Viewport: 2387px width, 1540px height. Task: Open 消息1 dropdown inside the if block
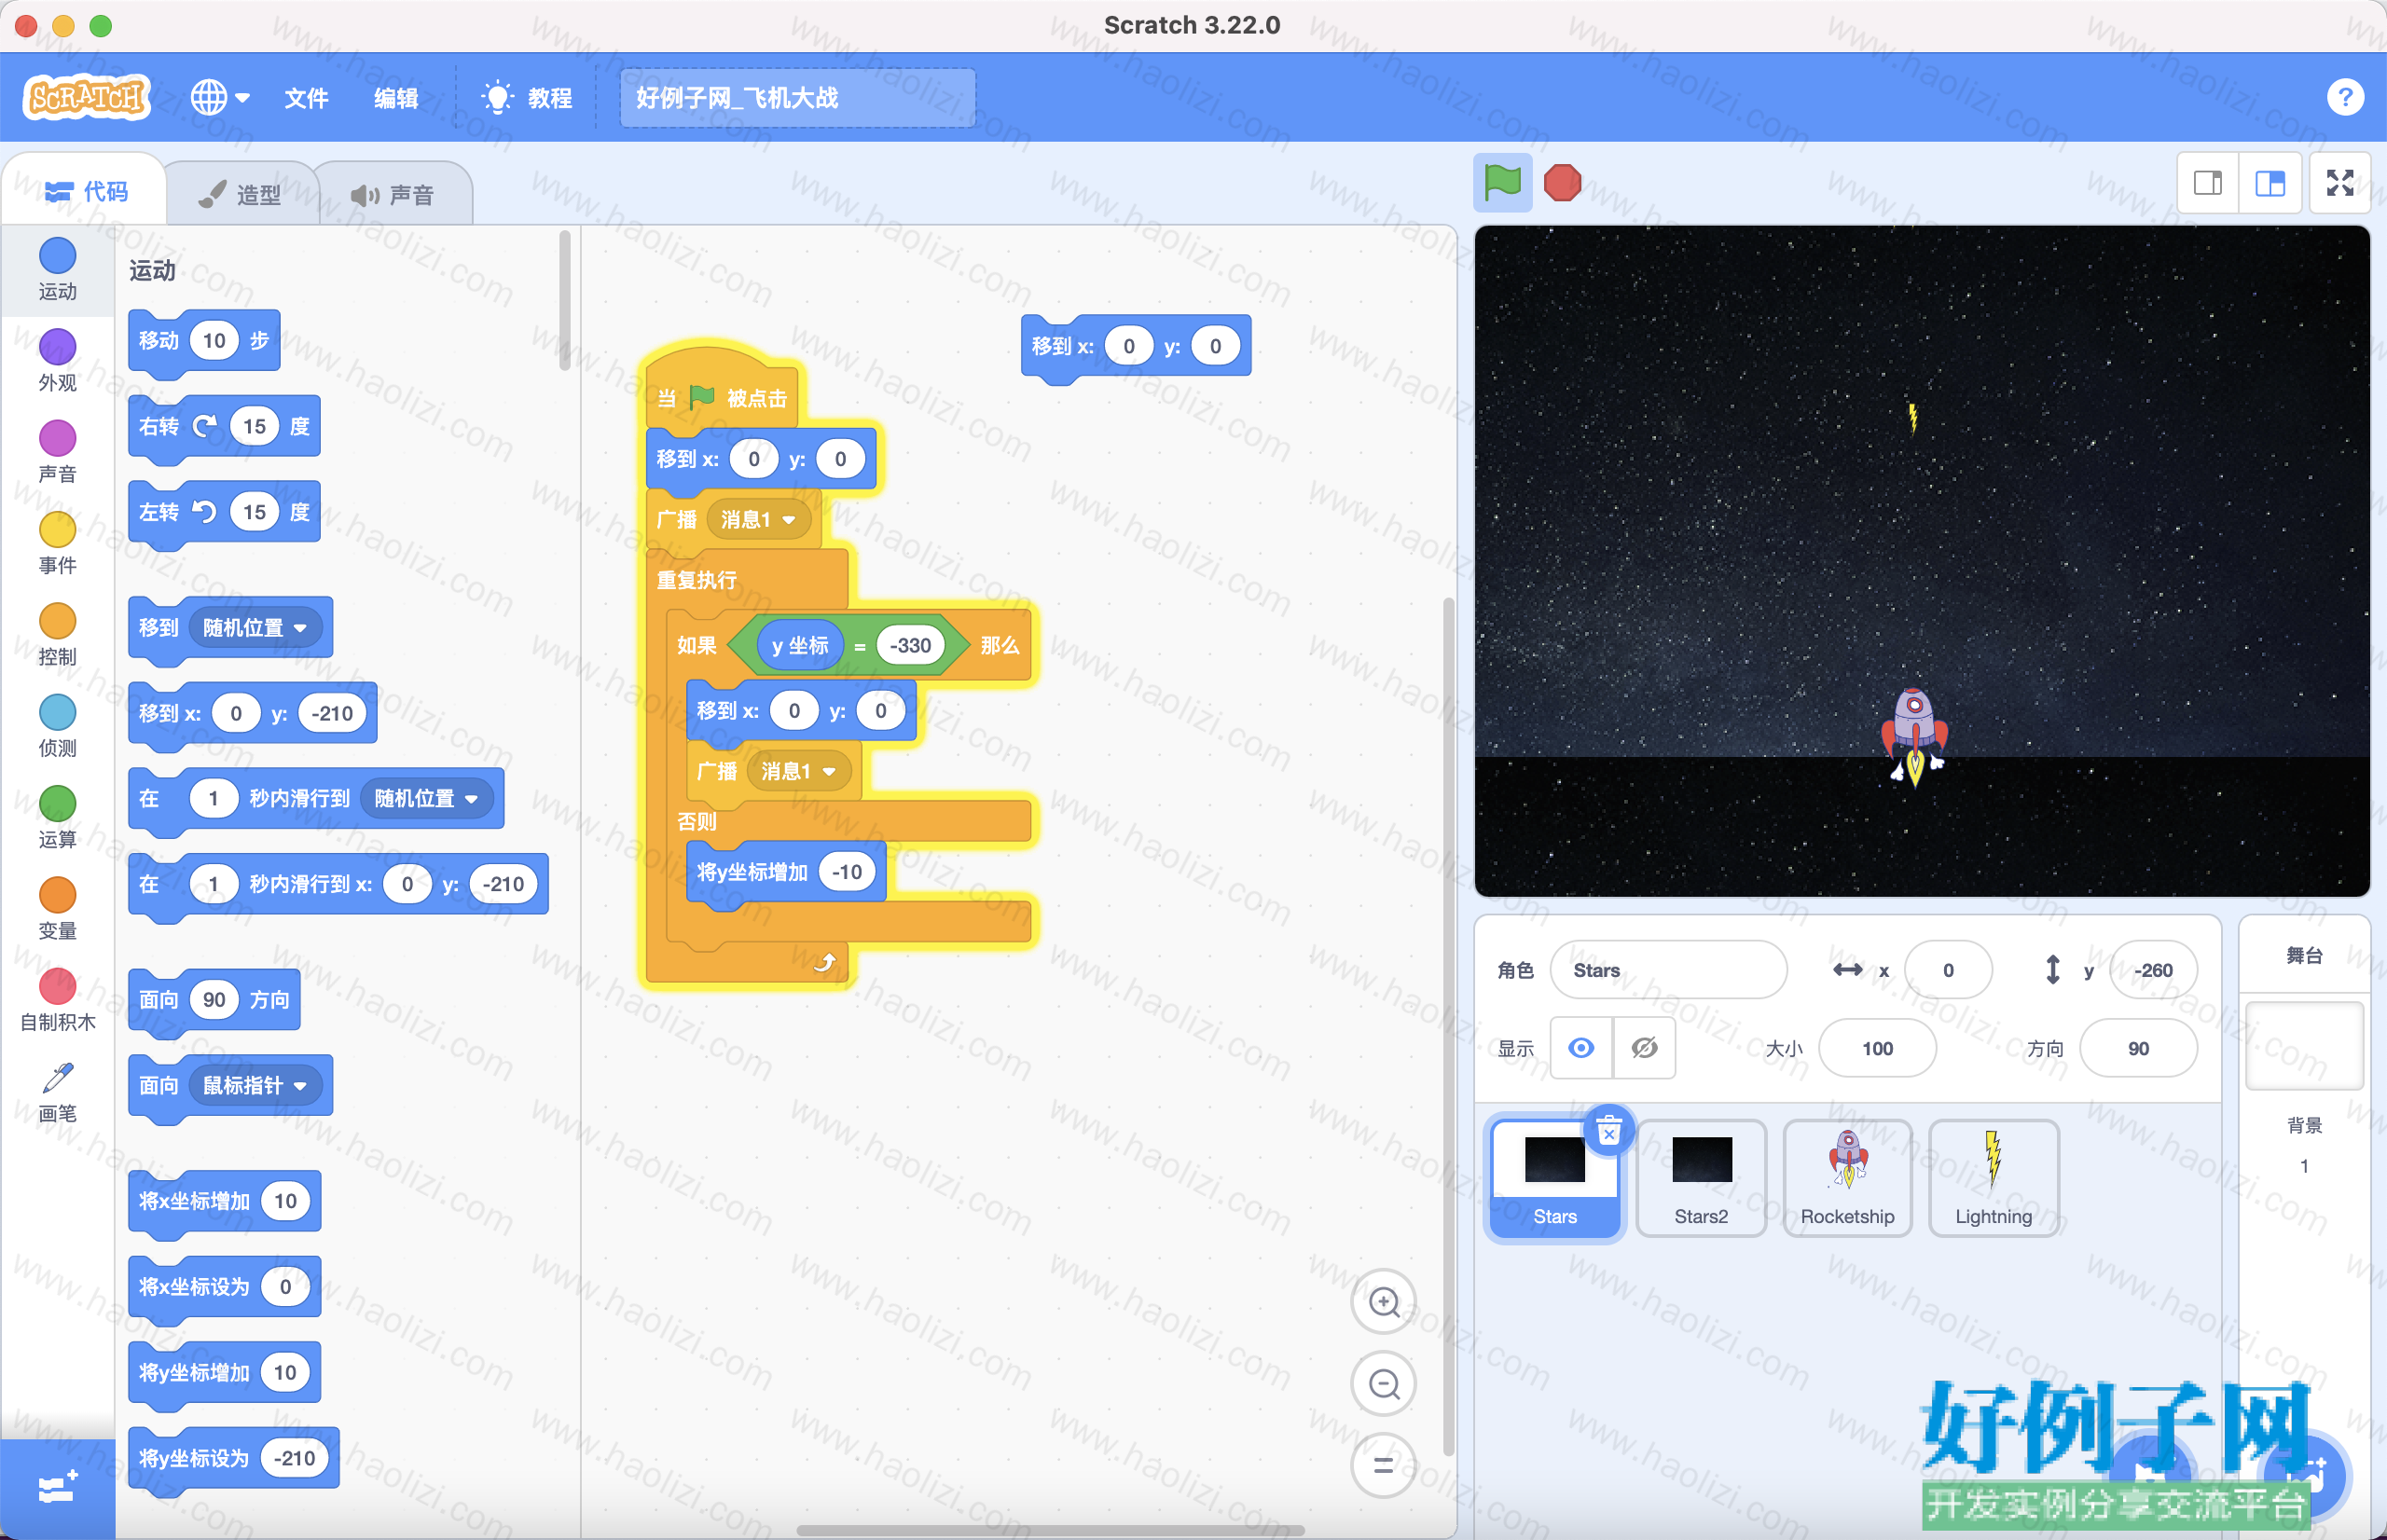[798, 771]
